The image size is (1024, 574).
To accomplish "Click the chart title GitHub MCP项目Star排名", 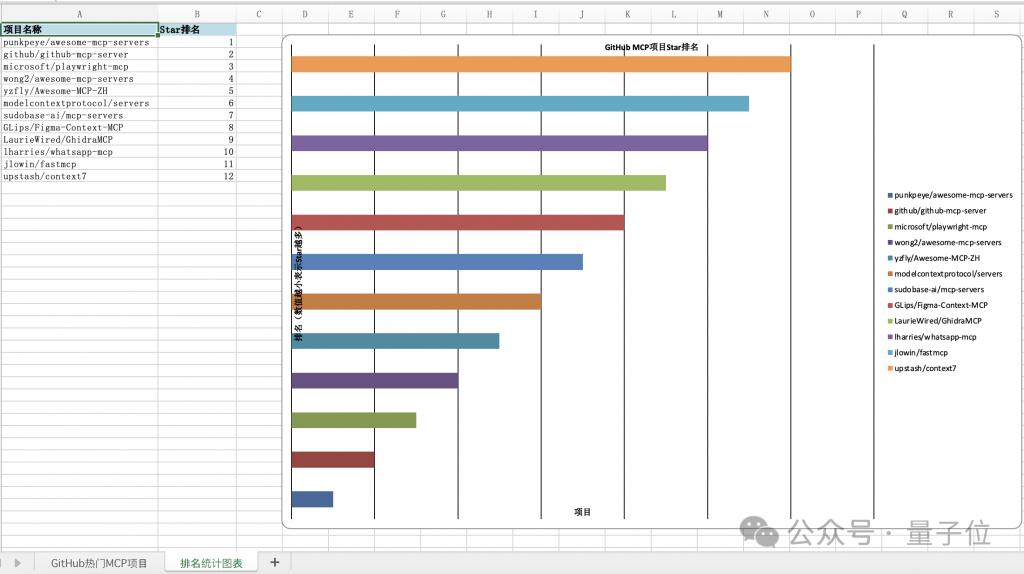I will point(651,47).
